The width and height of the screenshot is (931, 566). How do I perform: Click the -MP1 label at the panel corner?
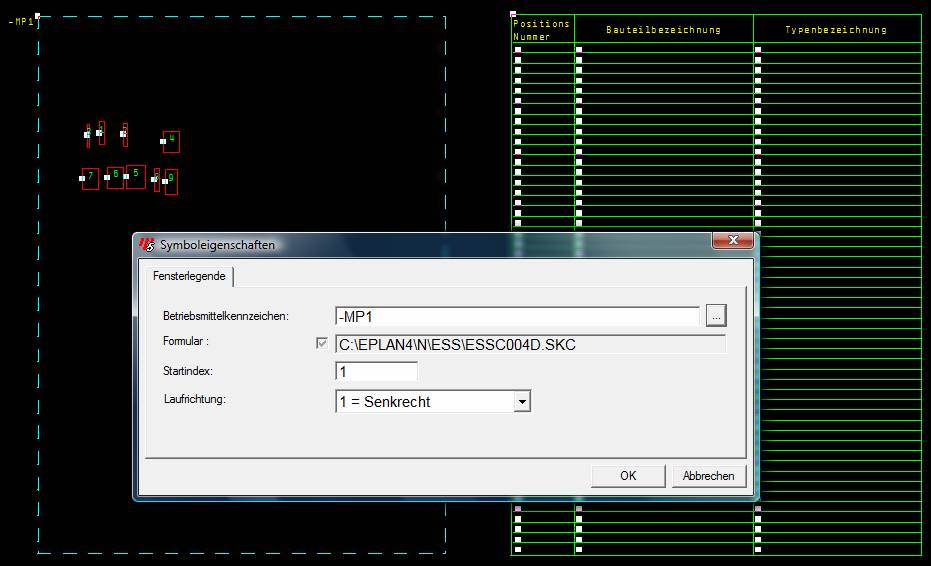21,21
